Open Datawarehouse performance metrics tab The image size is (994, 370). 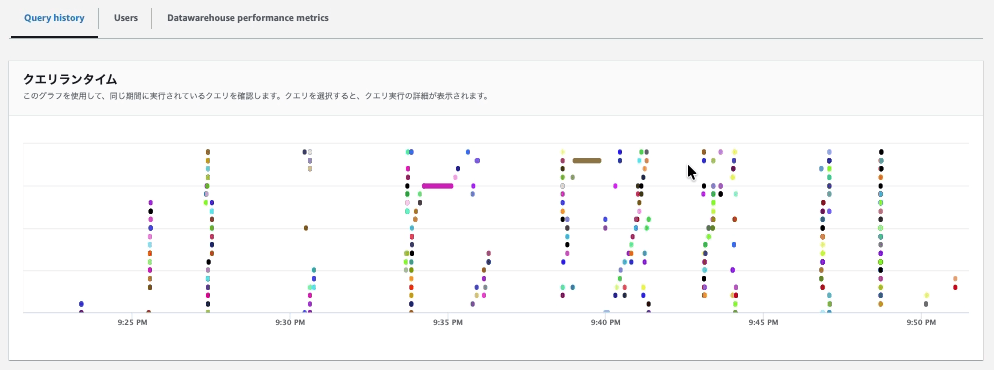coord(248,18)
